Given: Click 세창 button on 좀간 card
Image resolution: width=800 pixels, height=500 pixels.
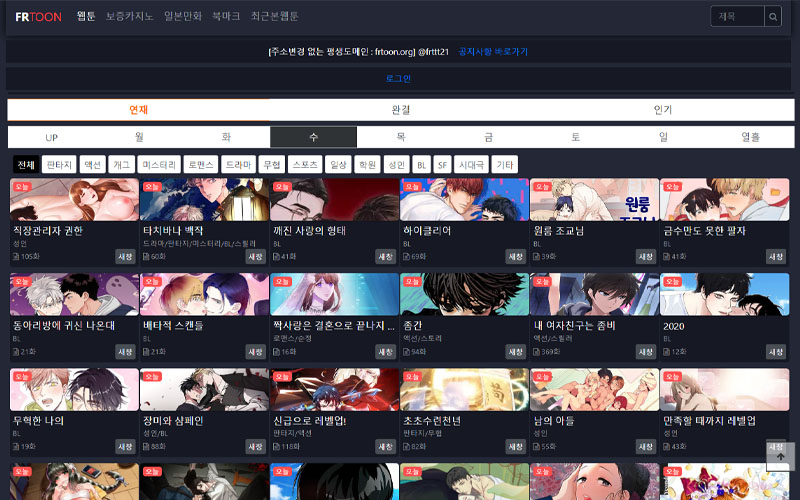Looking at the screenshot, I should coord(515,352).
